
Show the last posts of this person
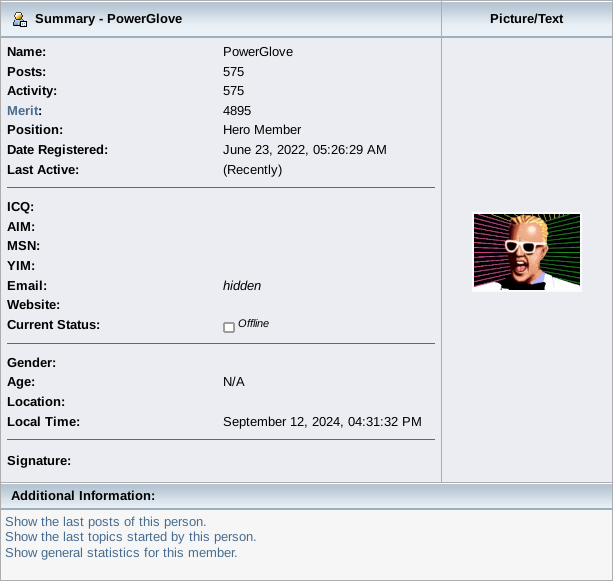point(106,522)
